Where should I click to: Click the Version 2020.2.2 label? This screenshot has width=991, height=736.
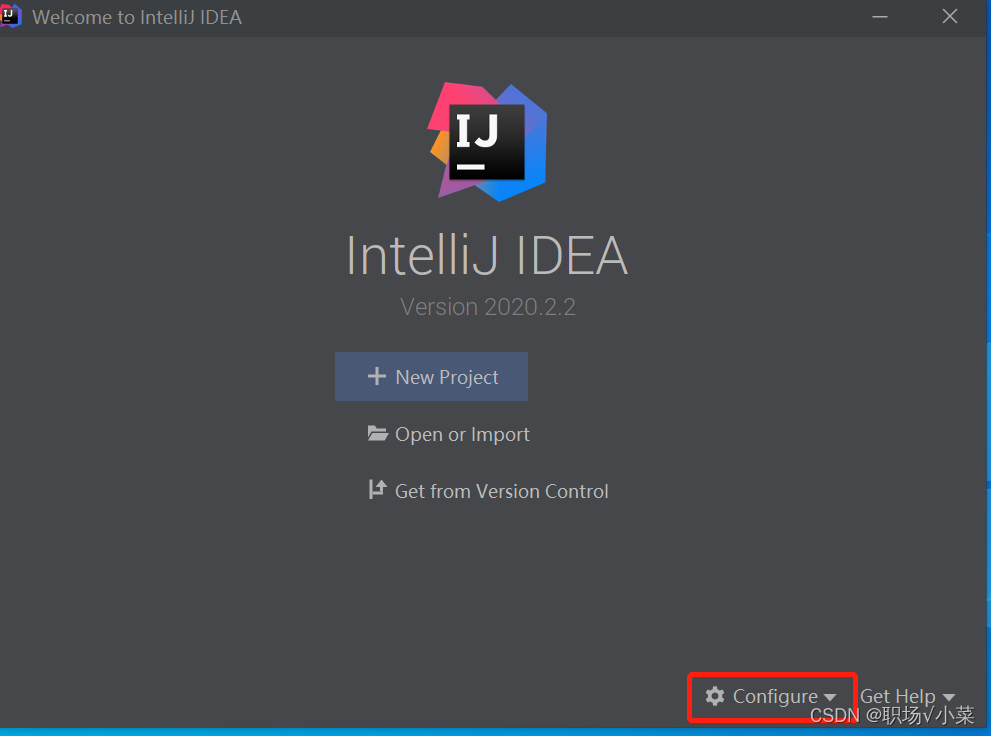(487, 307)
